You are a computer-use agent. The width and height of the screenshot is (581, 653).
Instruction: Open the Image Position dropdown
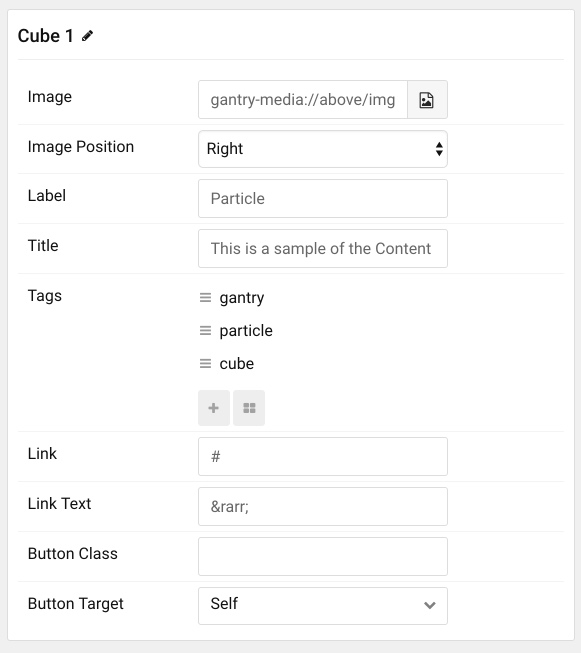pos(323,149)
